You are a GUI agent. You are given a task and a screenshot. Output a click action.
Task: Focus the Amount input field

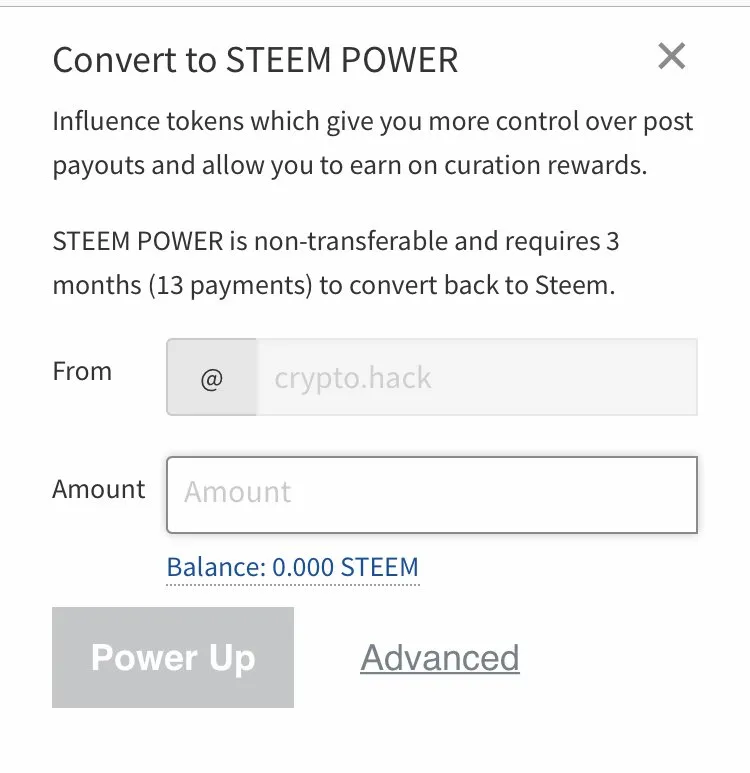pos(431,495)
